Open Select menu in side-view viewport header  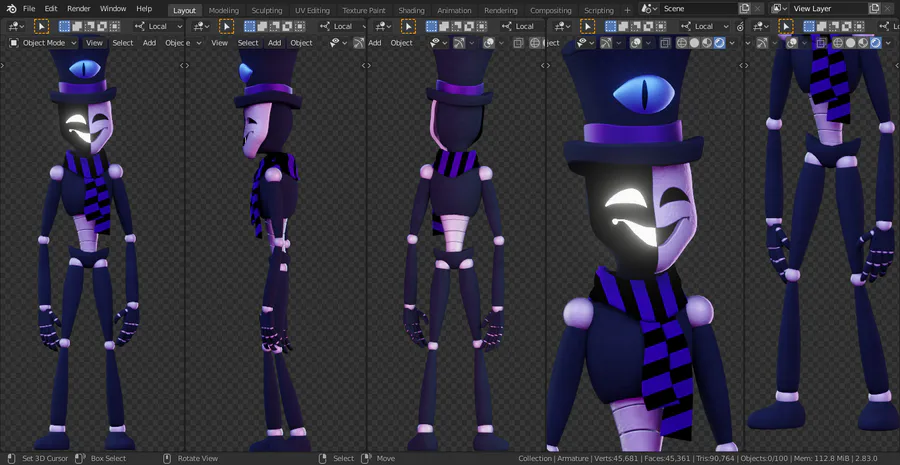click(248, 42)
